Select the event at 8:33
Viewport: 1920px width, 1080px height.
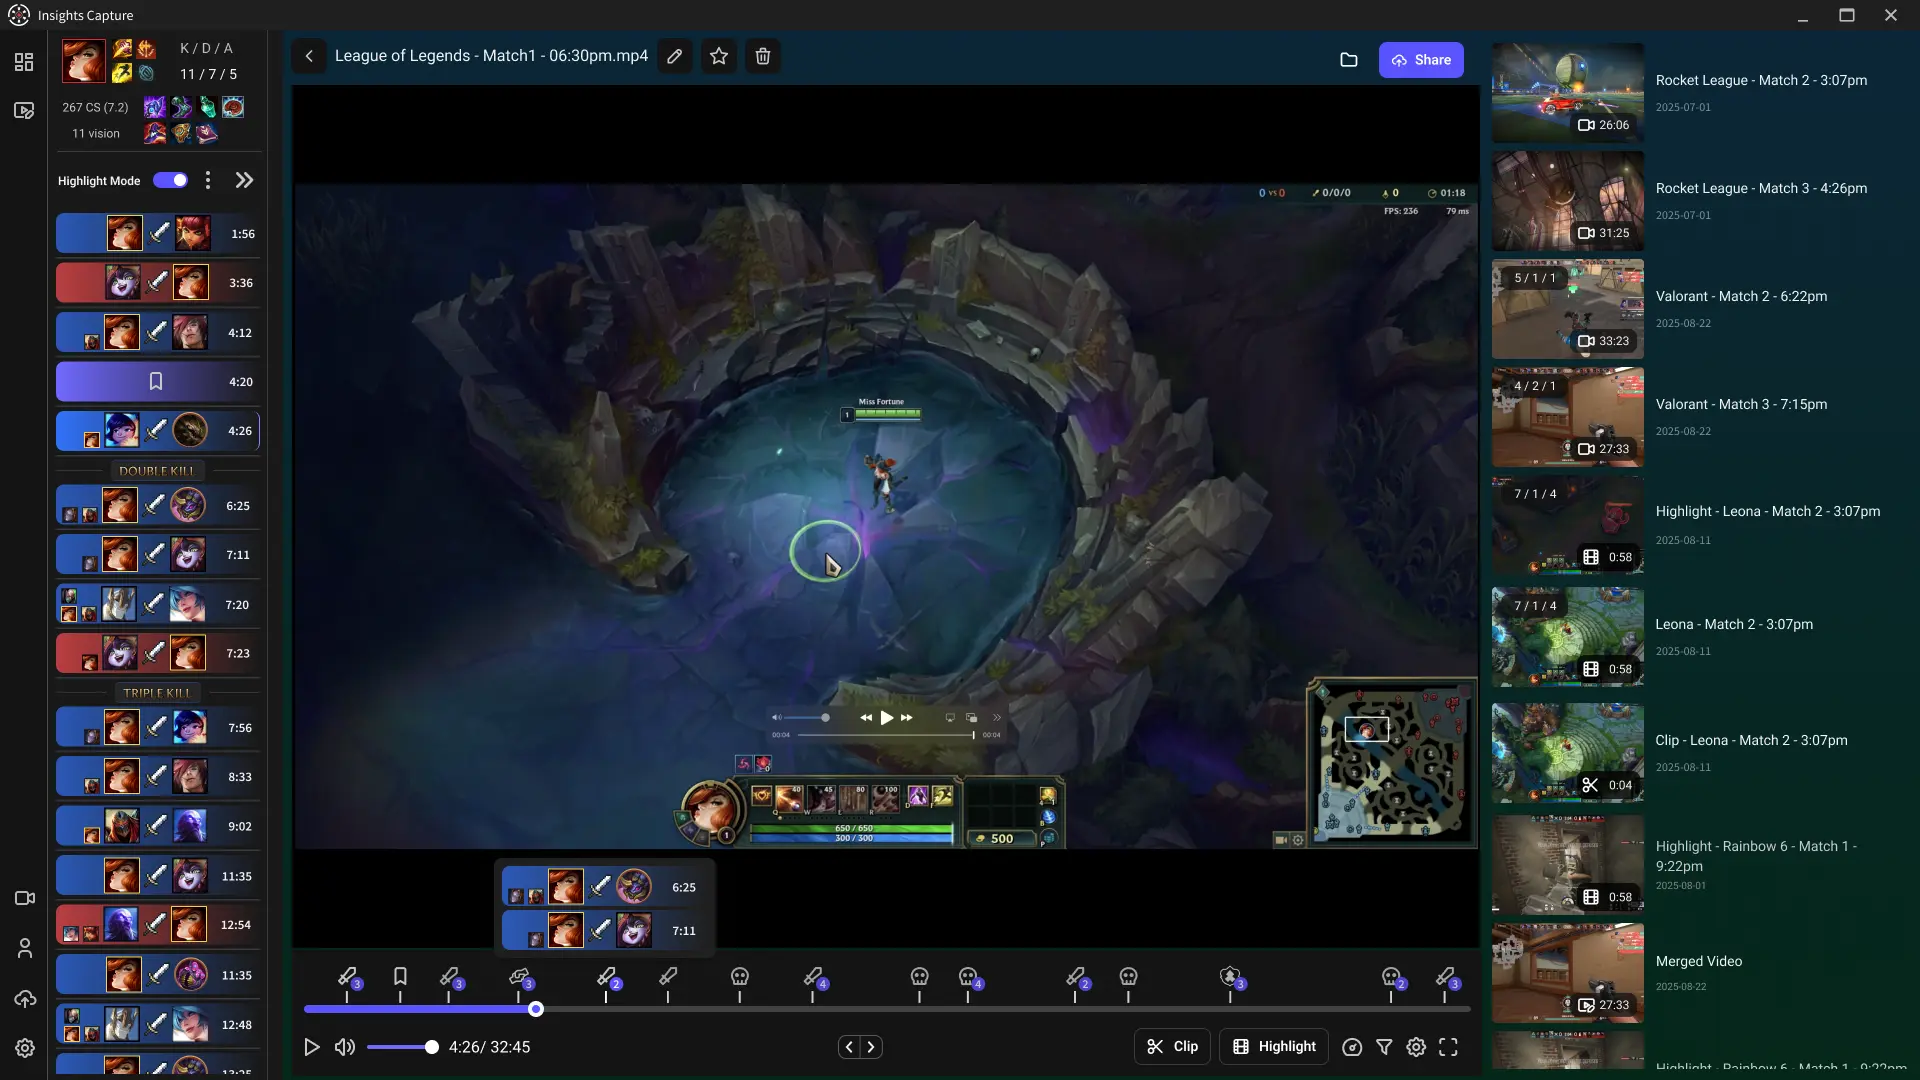click(x=158, y=777)
